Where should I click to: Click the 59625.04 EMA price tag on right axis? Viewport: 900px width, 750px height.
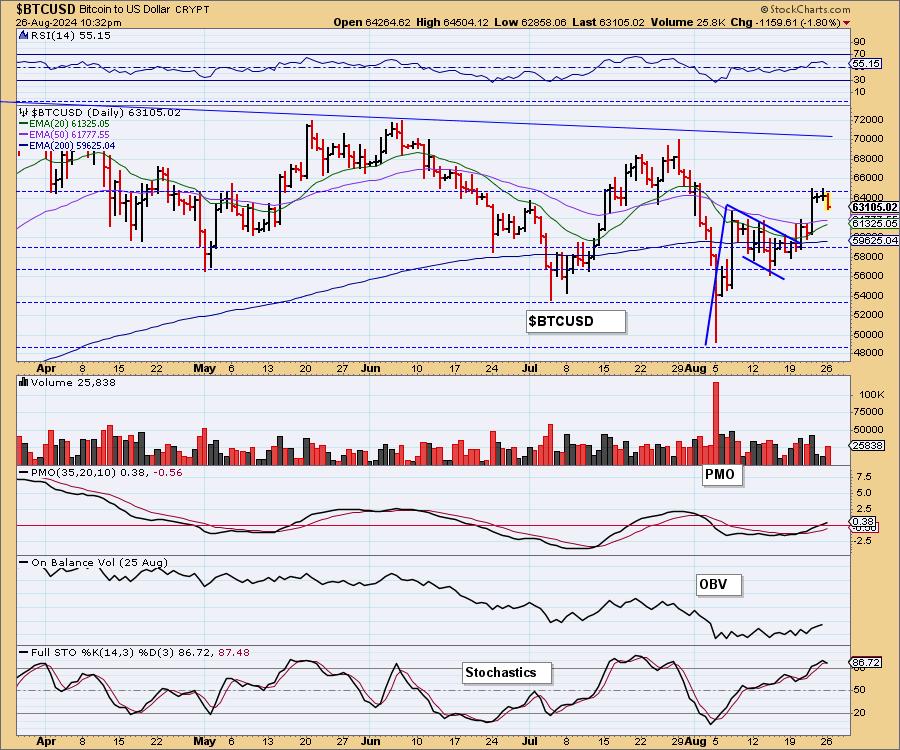pos(874,240)
